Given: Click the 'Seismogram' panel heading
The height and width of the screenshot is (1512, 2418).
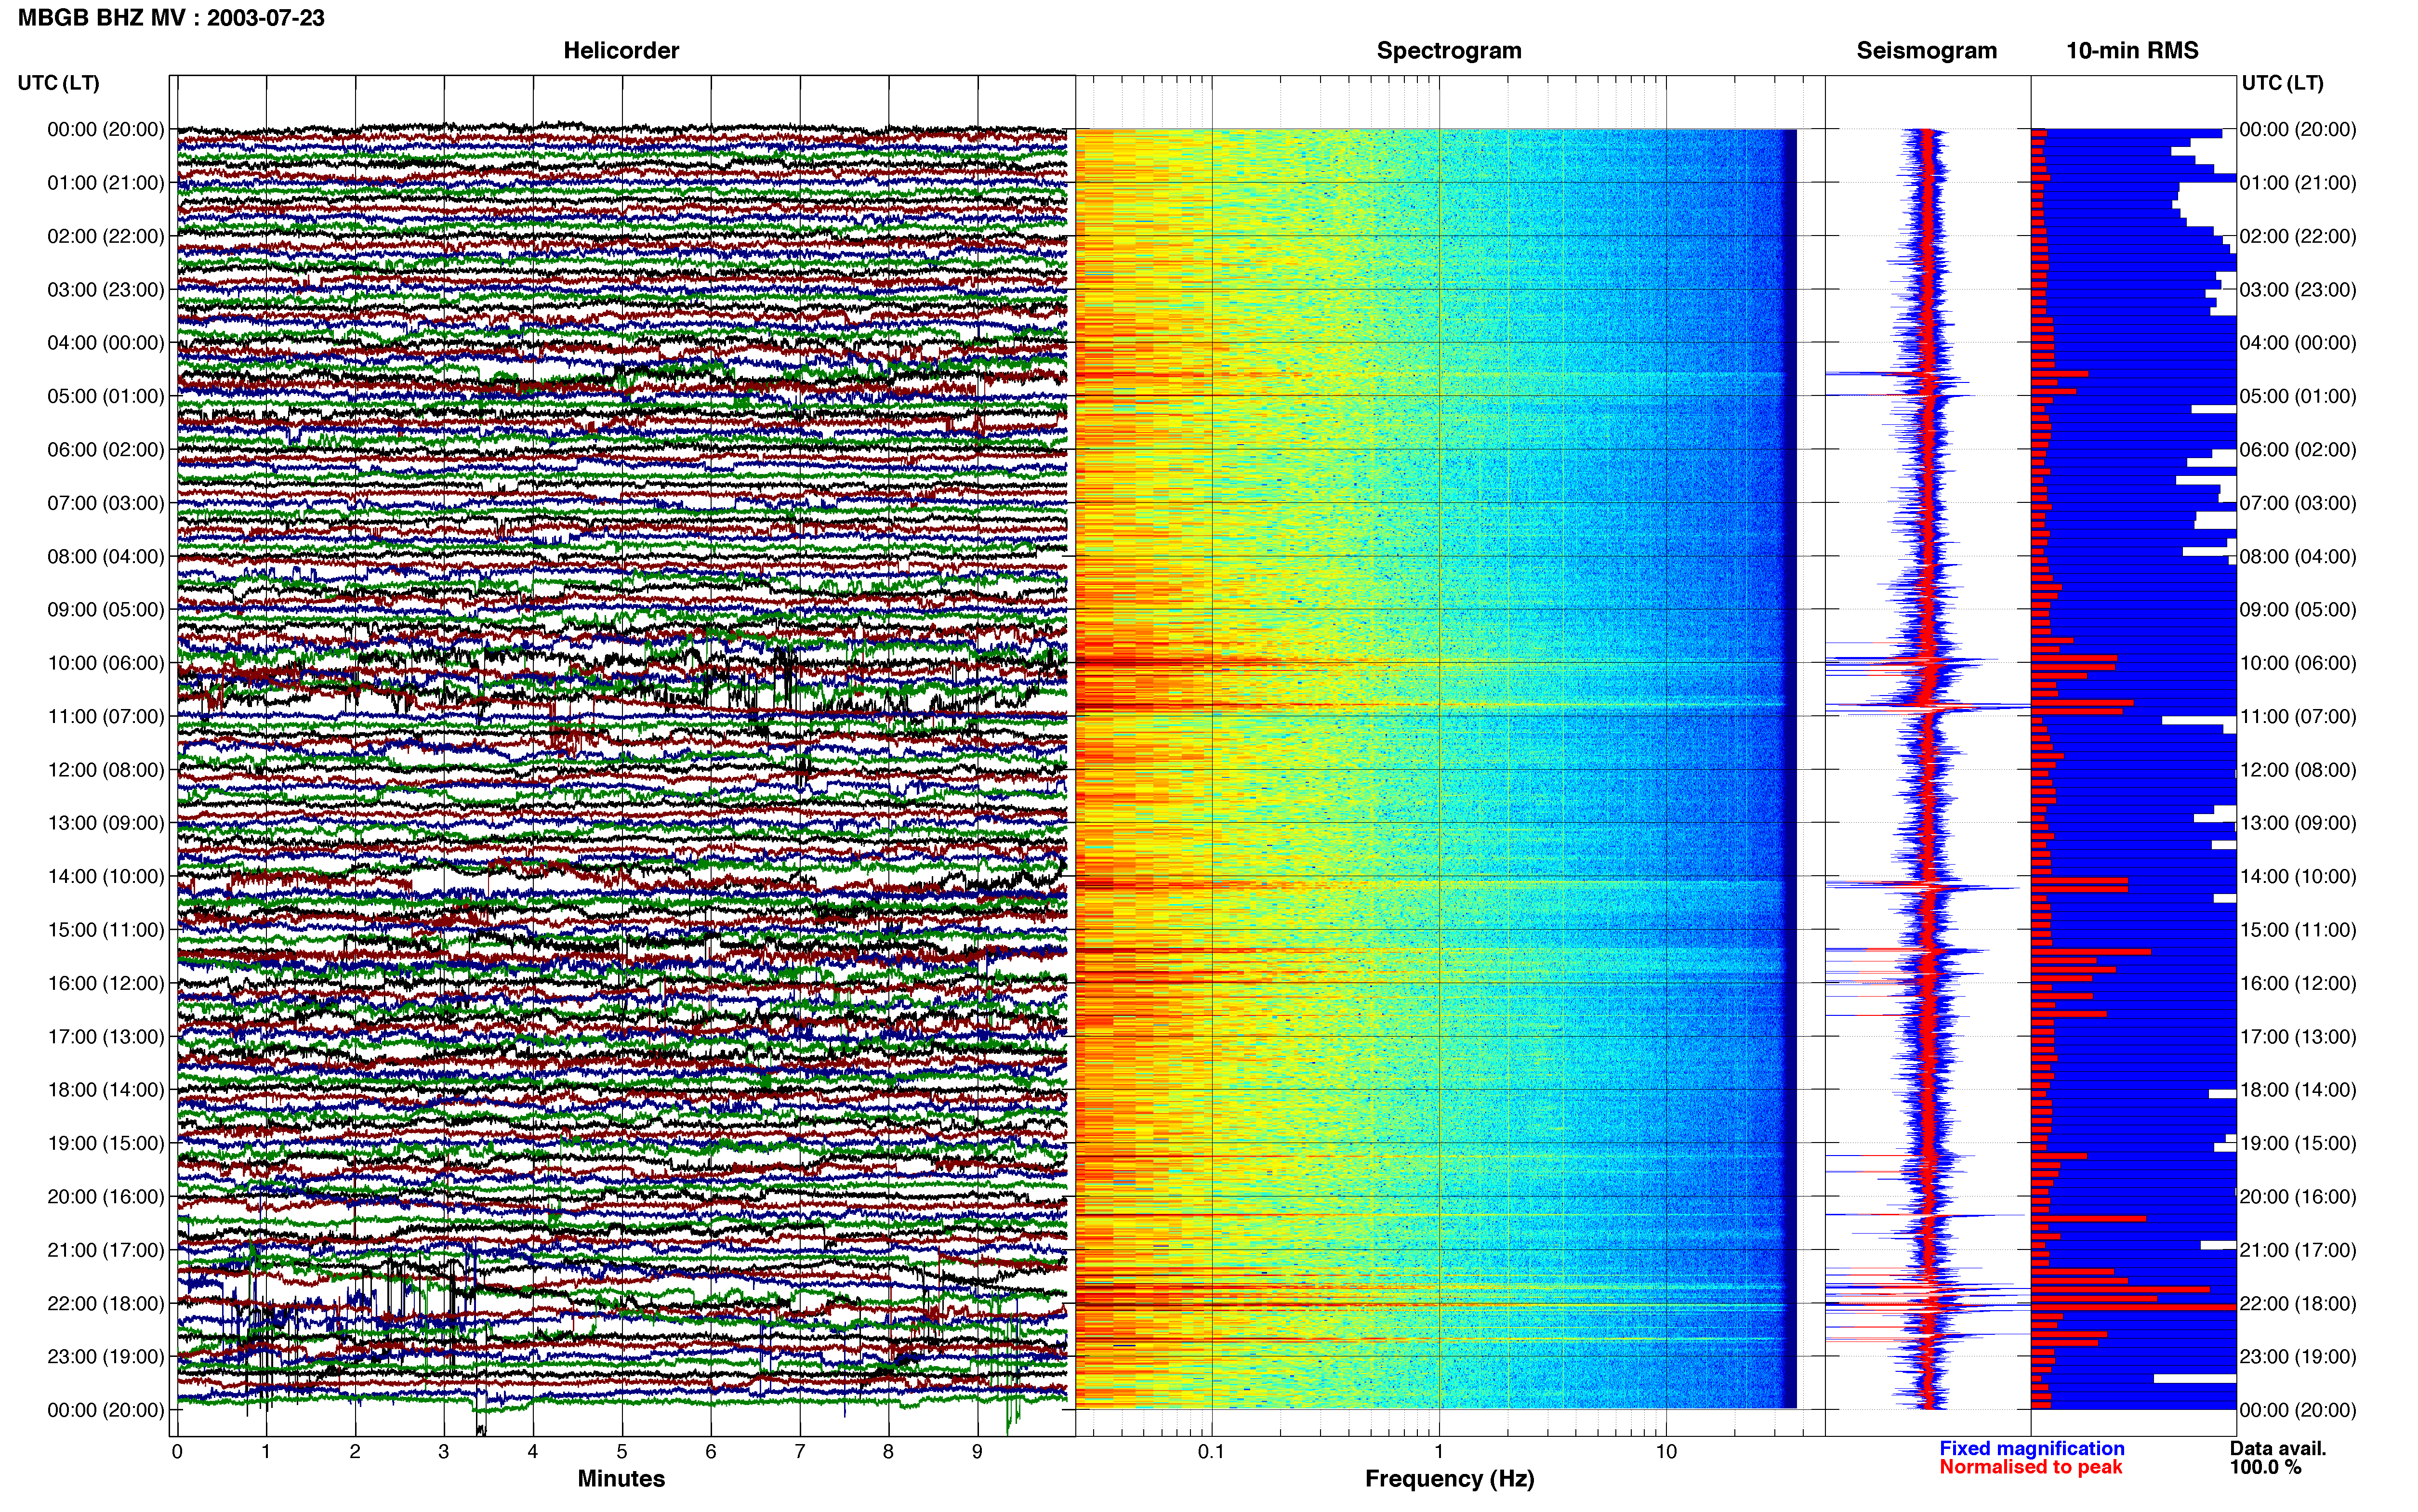Looking at the screenshot, I should coord(1927,50).
